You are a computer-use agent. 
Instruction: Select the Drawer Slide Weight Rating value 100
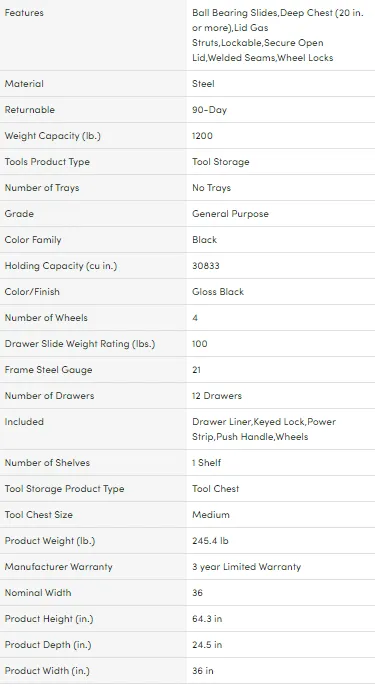click(200, 344)
